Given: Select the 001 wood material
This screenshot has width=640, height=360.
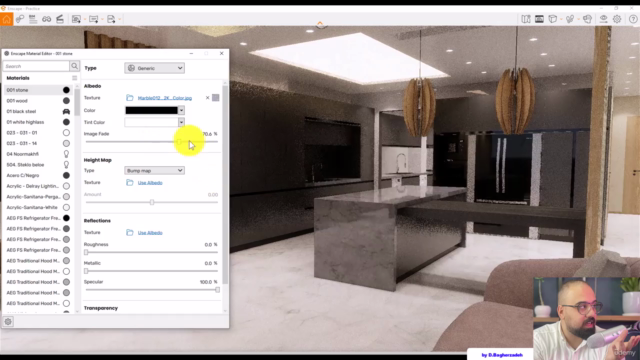Looking at the screenshot, I should click(x=38, y=101).
